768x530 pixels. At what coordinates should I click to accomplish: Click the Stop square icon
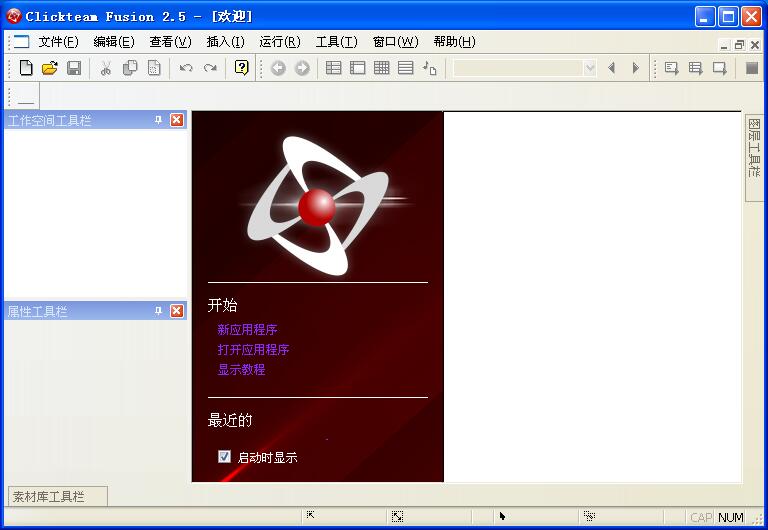tap(751, 68)
